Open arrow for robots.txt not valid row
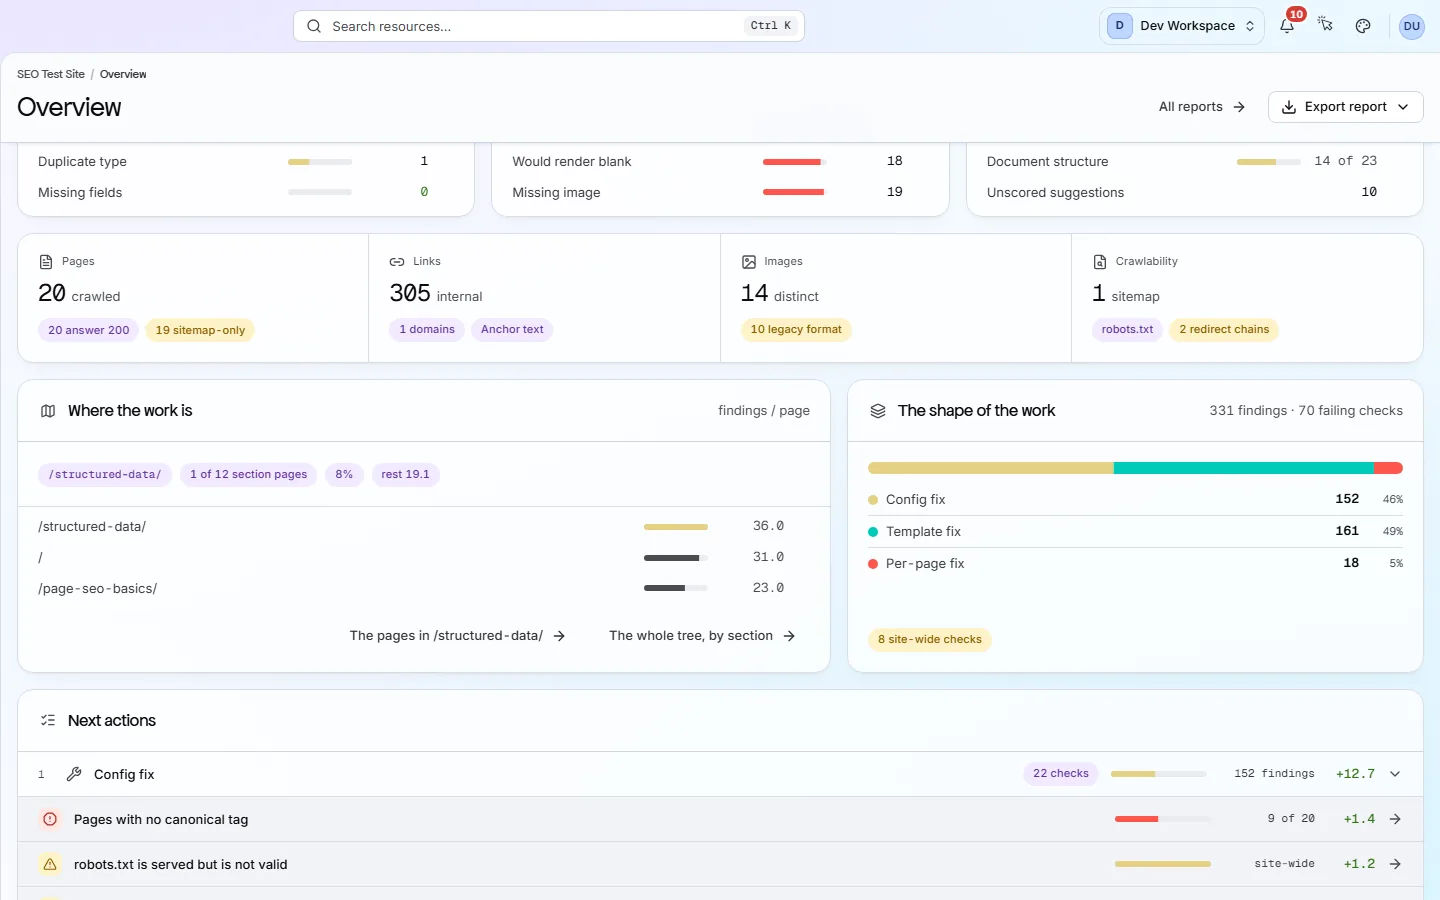 [x=1395, y=864]
